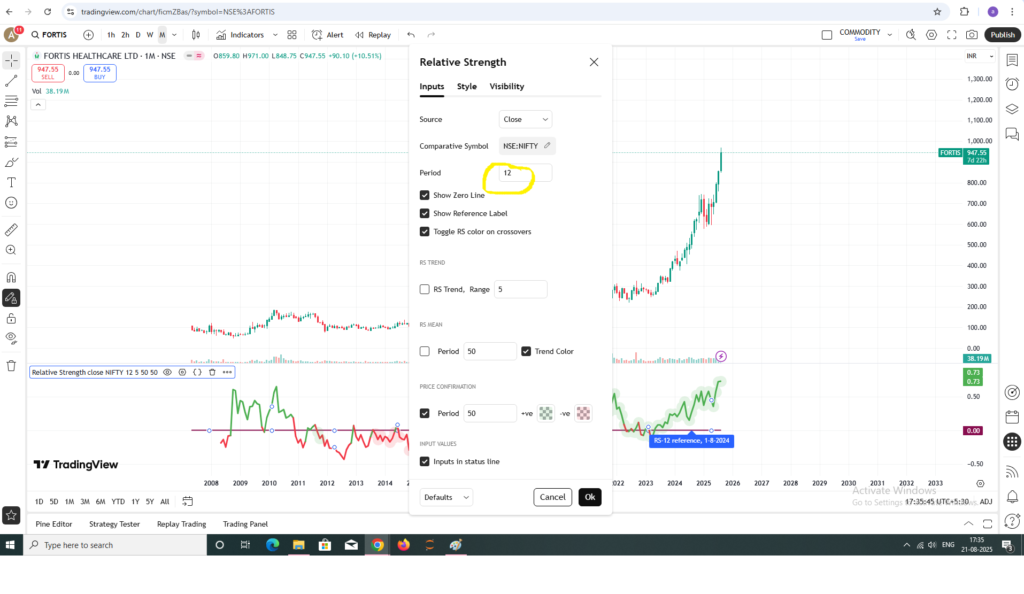The height and width of the screenshot is (594, 1024).
Task: Switch to the Style tab
Action: point(466,86)
